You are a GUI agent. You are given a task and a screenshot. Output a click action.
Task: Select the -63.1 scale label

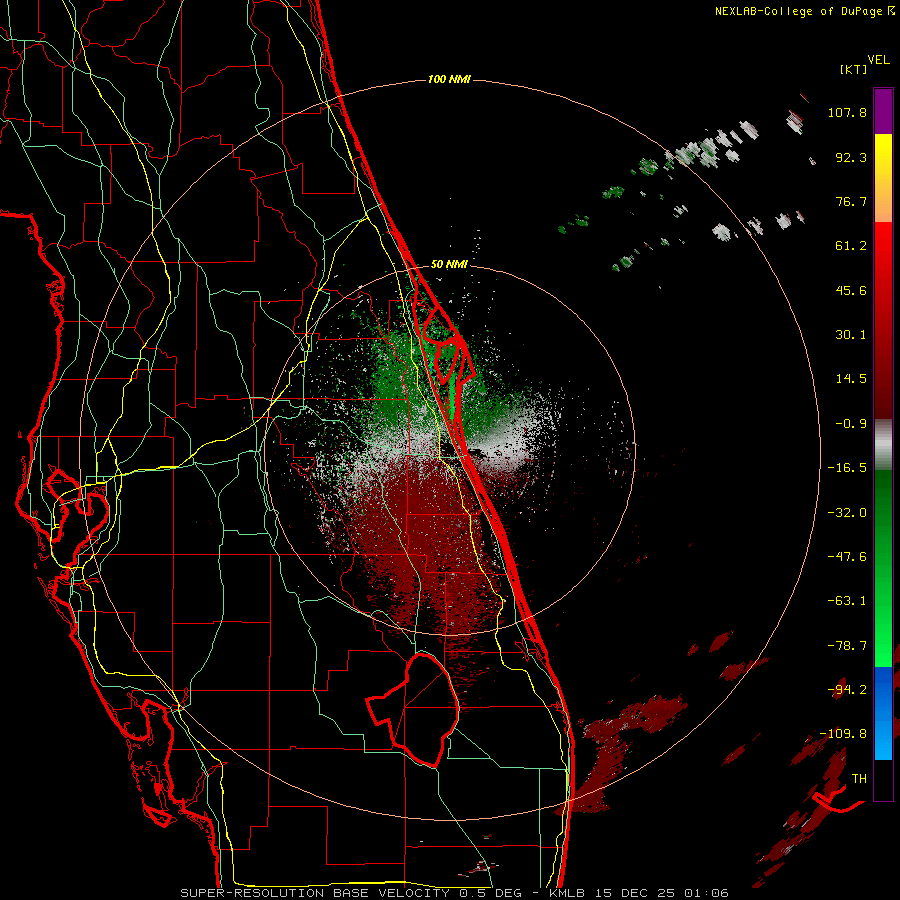[x=847, y=601]
